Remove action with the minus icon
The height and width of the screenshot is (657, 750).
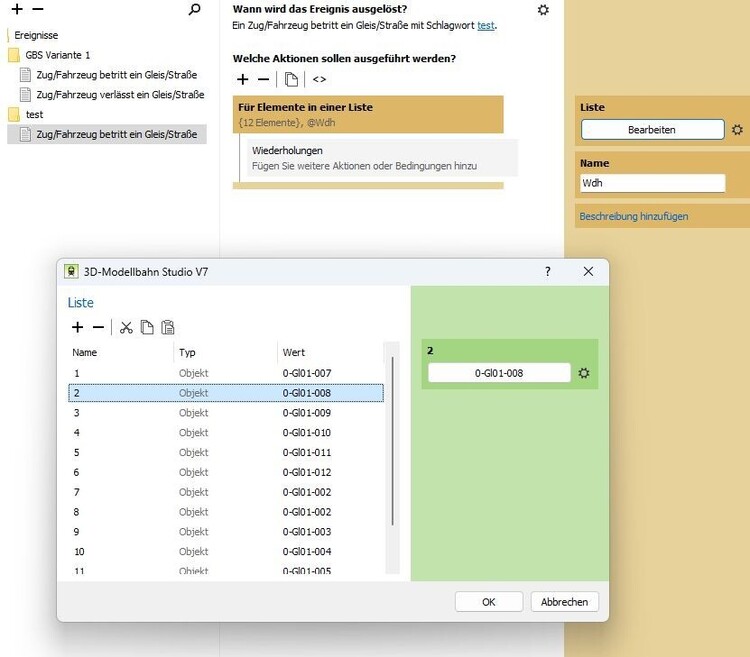pyautogui.click(x=263, y=79)
